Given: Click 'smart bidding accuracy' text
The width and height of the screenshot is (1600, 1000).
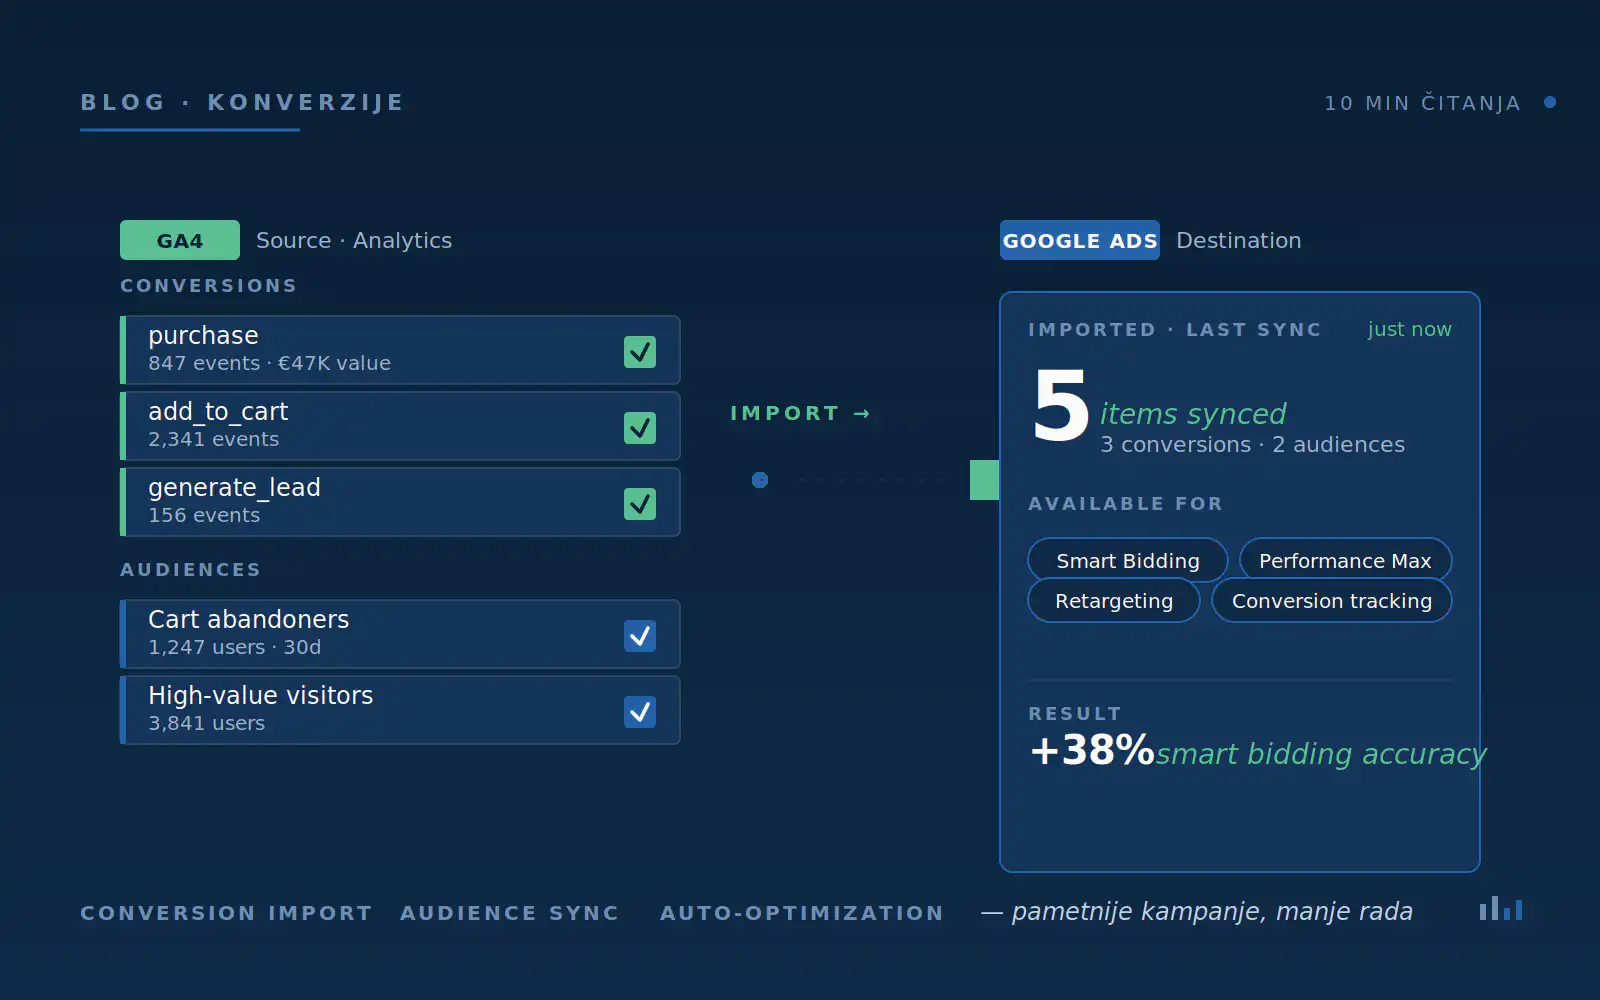Looking at the screenshot, I should (x=1321, y=754).
